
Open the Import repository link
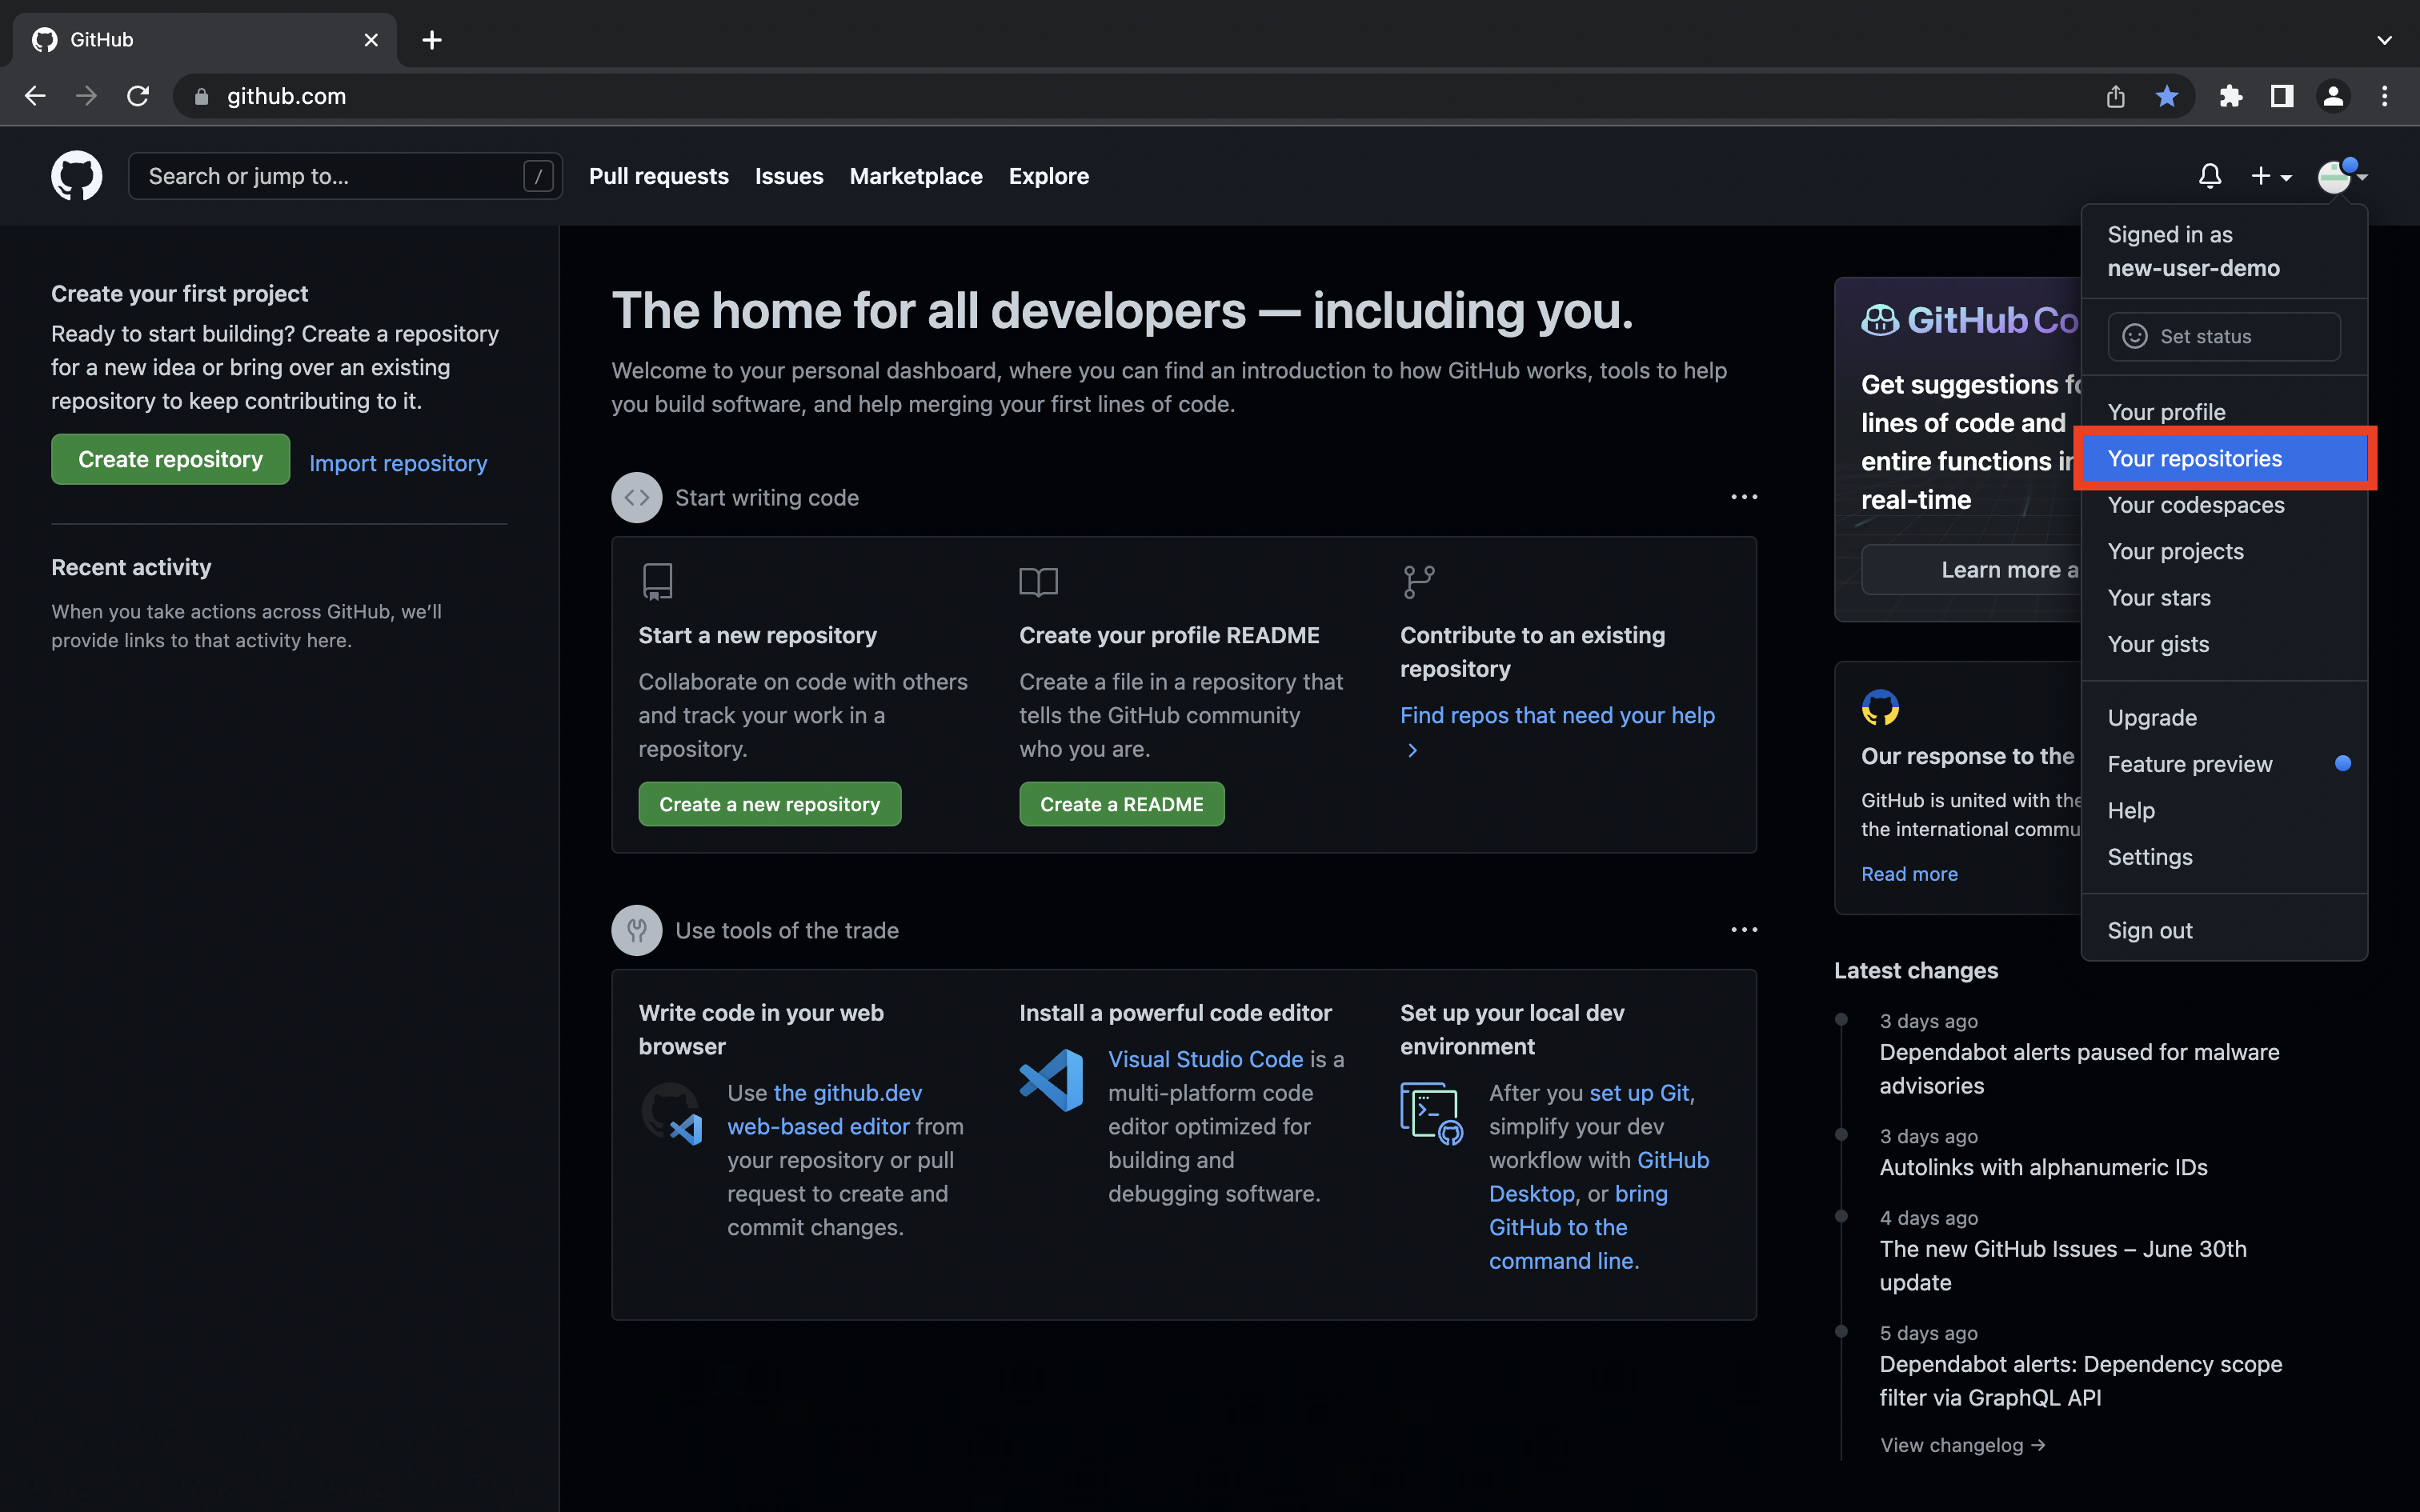398,463
